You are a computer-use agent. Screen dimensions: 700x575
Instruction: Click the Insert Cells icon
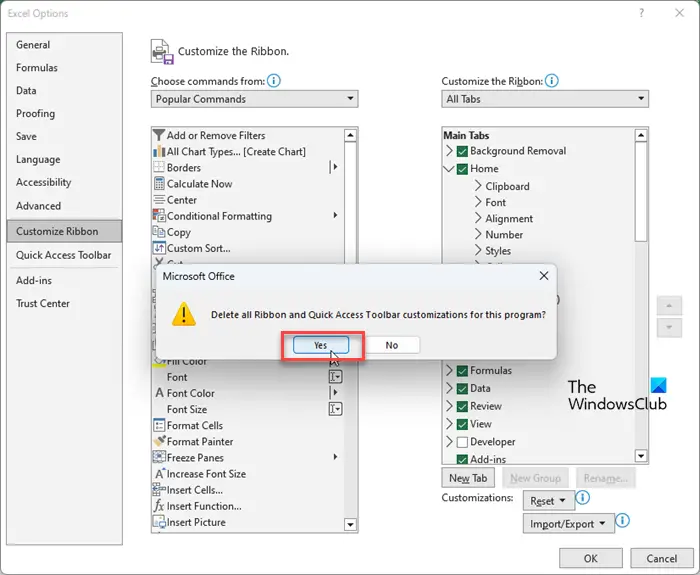pyautogui.click(x=159, y=489)
